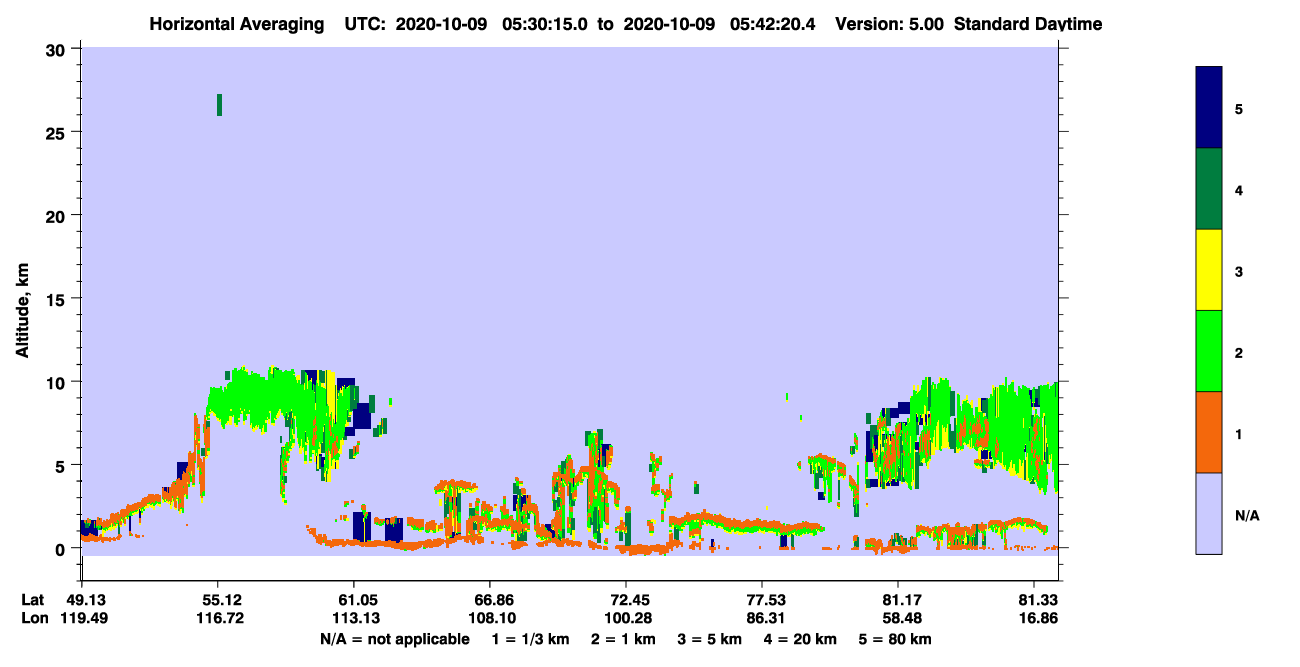Click the colorbar label 3
1300x667 pixels.
(x=1239, y=270)
